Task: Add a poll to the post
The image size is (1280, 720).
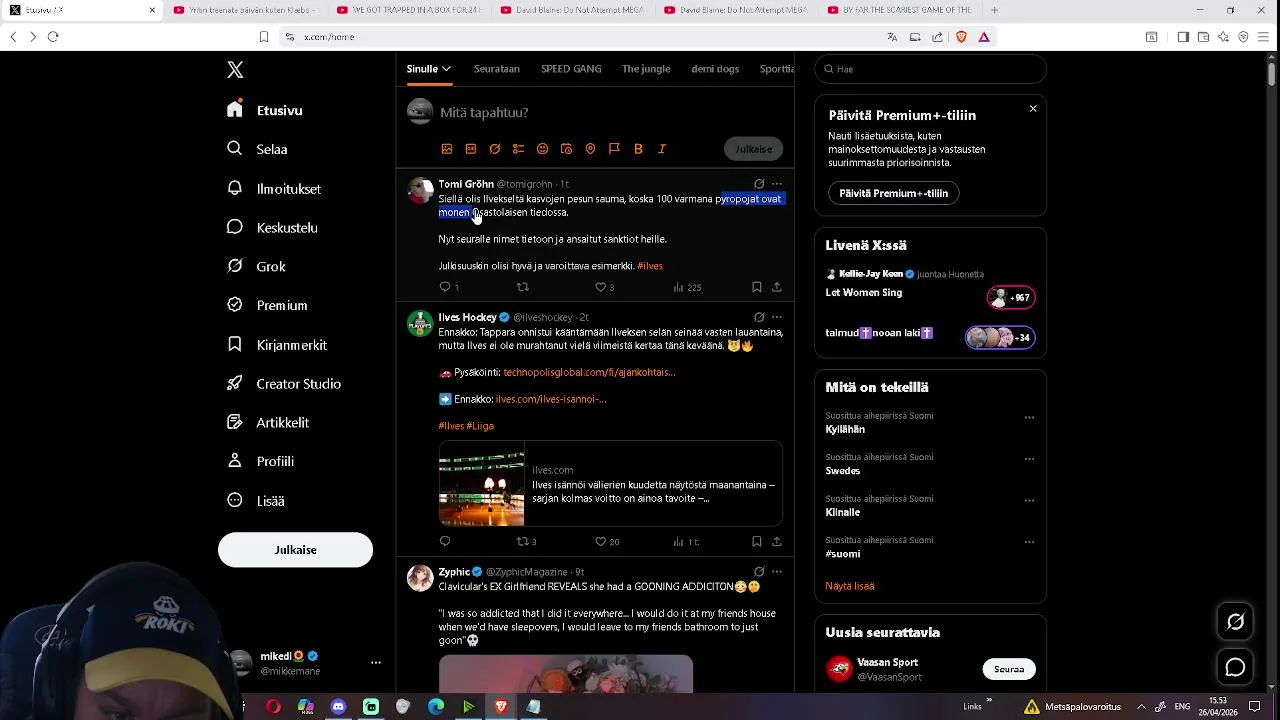Action: pyautogui.click(x=518, y=149)
